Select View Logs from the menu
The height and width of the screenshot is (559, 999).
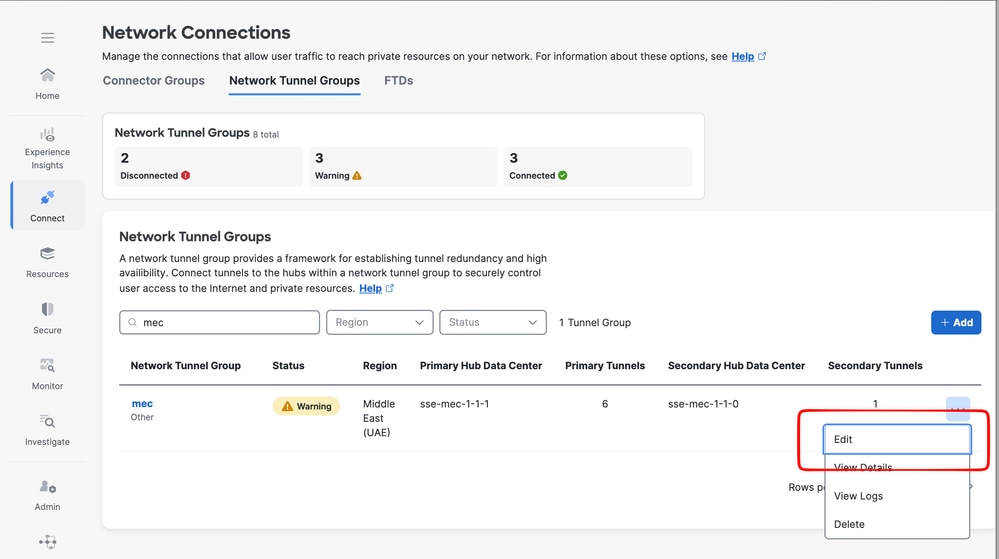(858, 496)
